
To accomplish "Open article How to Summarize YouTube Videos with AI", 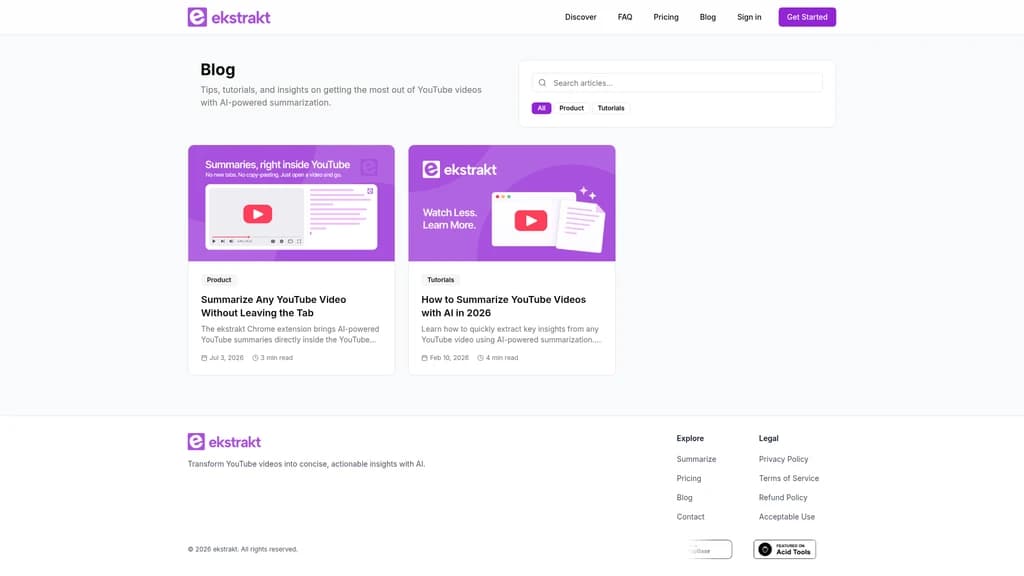I will pyautogui.click(x=504, y=306).
